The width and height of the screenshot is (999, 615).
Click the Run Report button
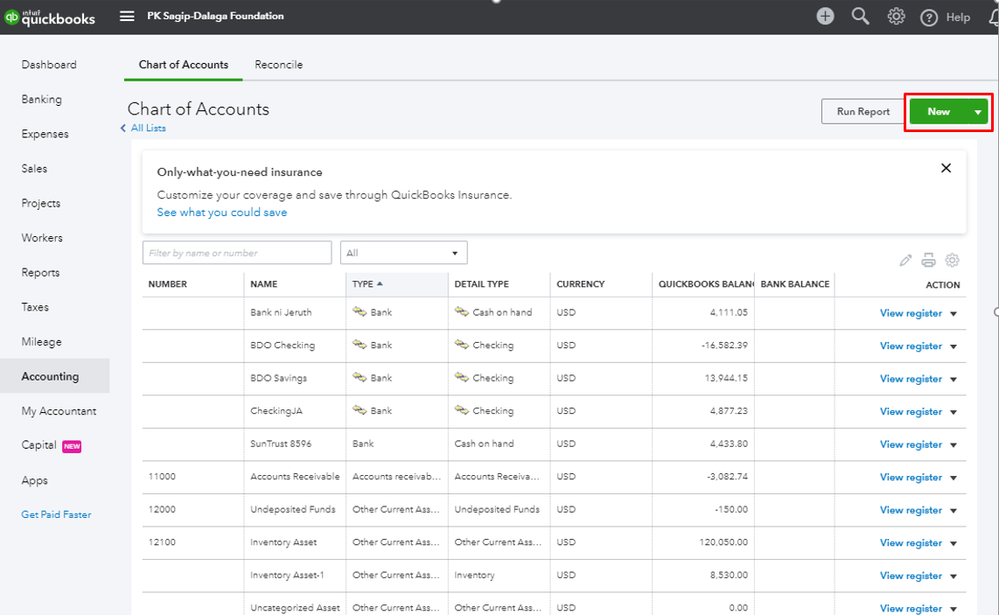pos(862,112)
